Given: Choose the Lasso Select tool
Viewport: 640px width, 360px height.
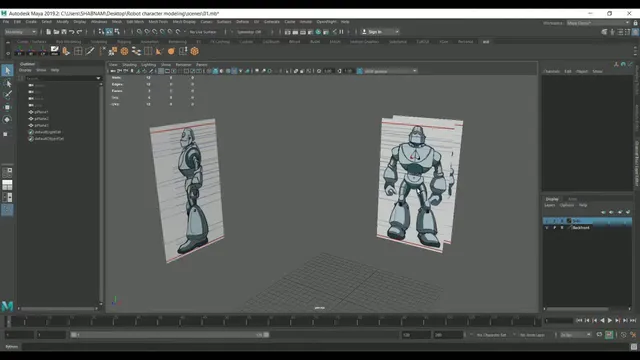Looking at the screenshot, I should pos(7,83).
